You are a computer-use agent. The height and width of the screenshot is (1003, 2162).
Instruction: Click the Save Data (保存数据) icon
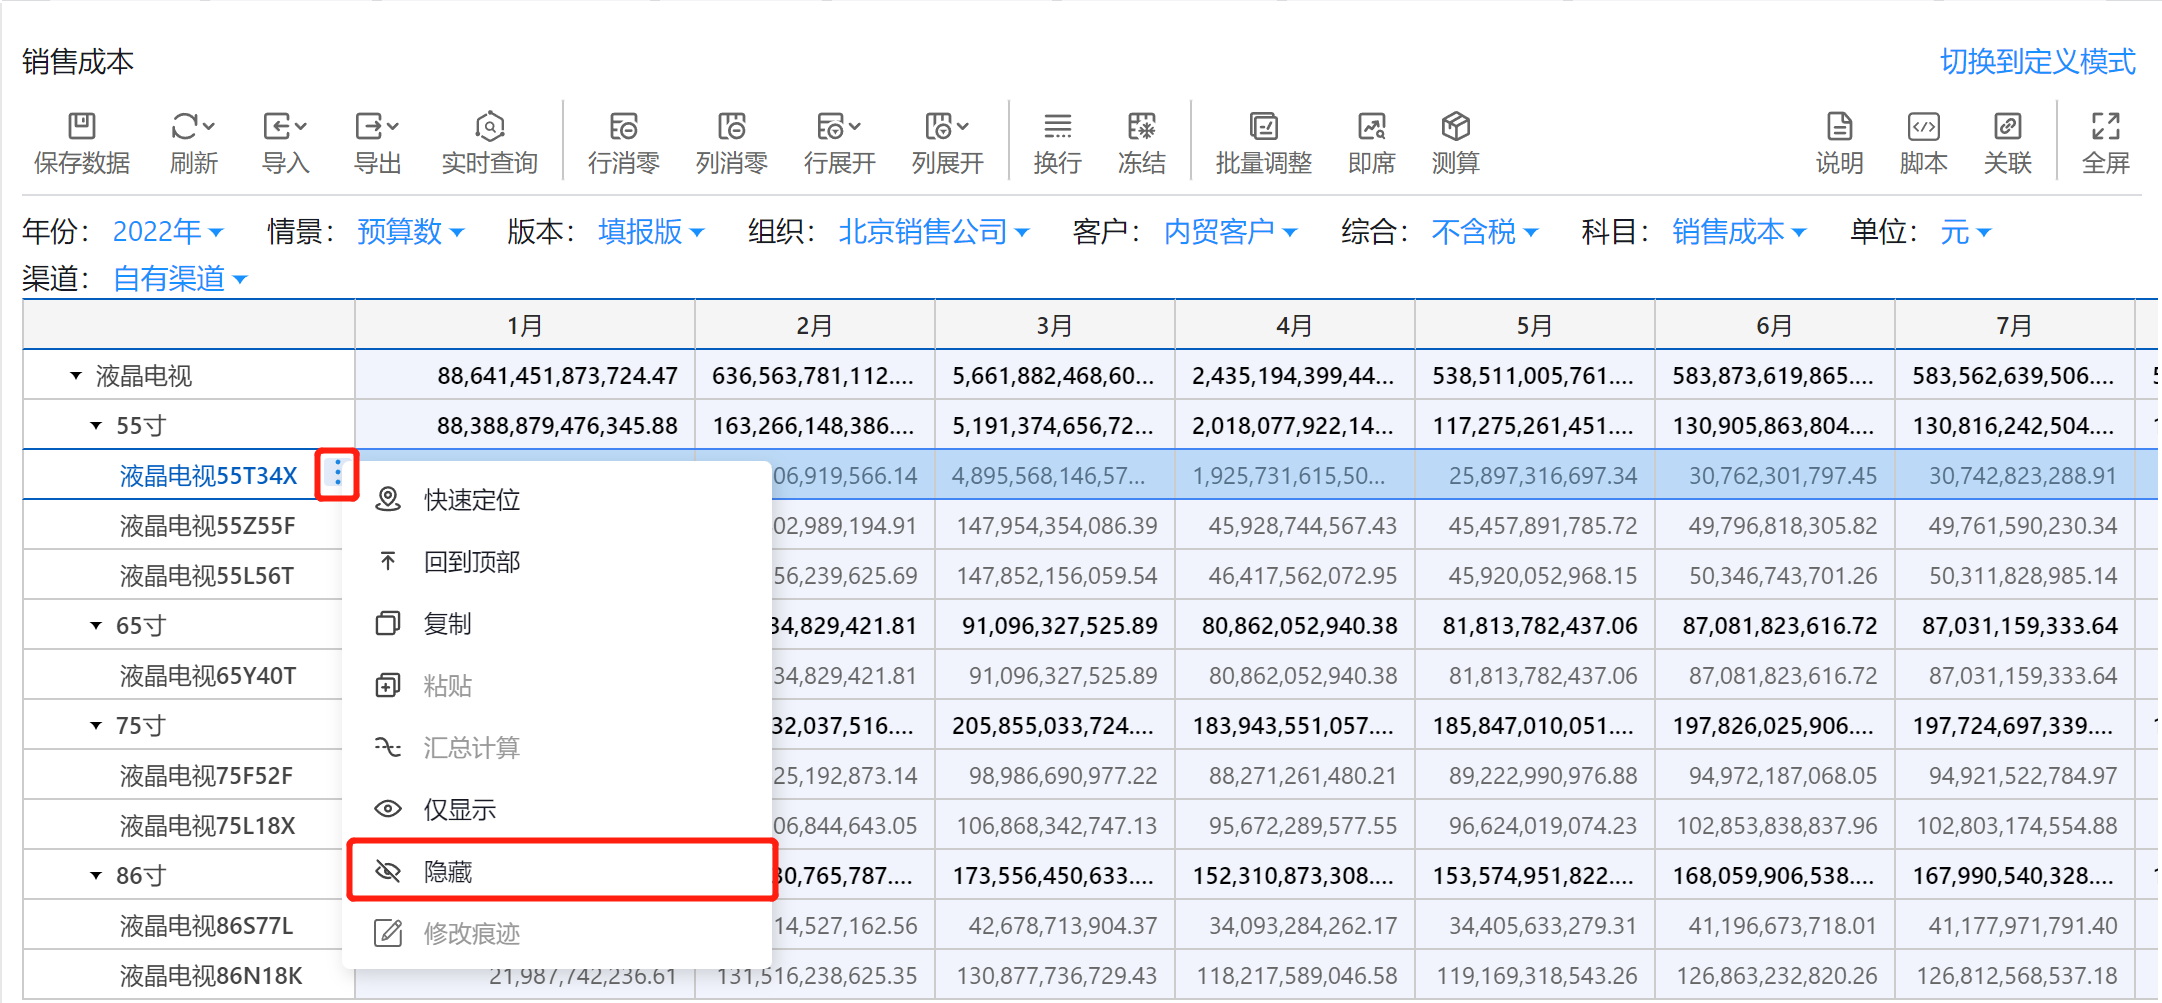(81, 127)
